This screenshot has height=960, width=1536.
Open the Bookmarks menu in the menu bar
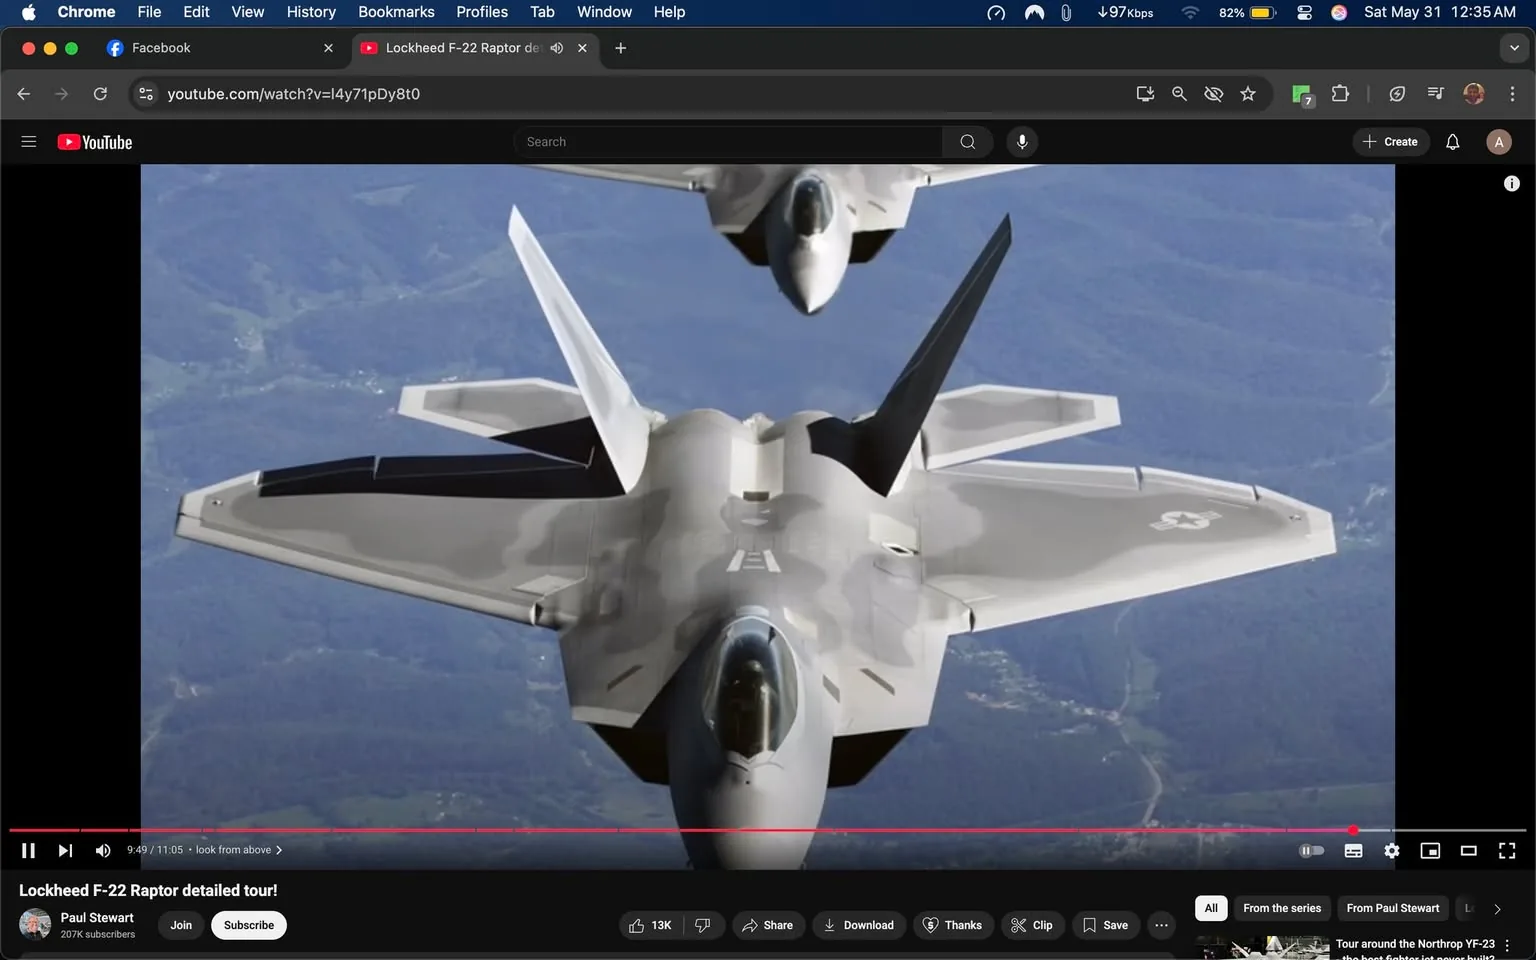[x=396, y=12]
